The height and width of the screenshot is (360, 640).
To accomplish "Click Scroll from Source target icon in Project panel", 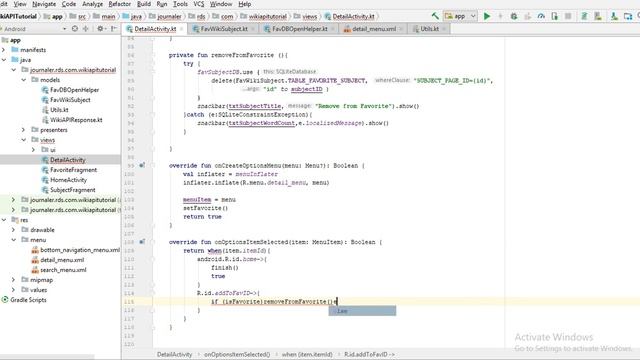I will (75, 29).
